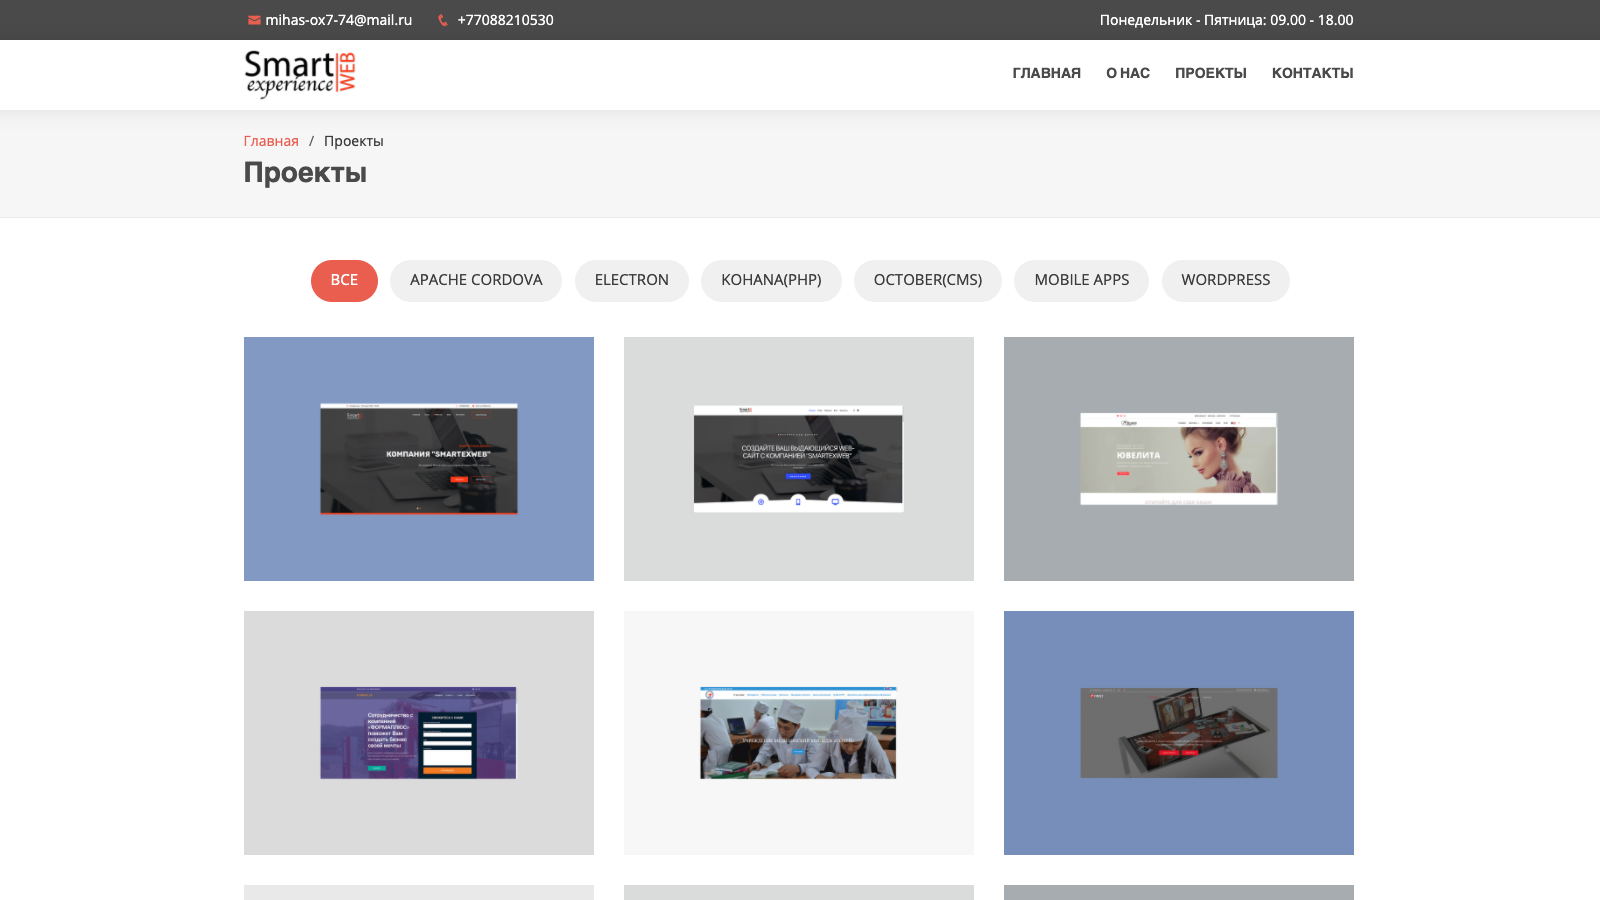The width and height of the screenshot is (1600, 900).
Task: Click the phone receiver icon beside the number
Action: click(441, 20)
